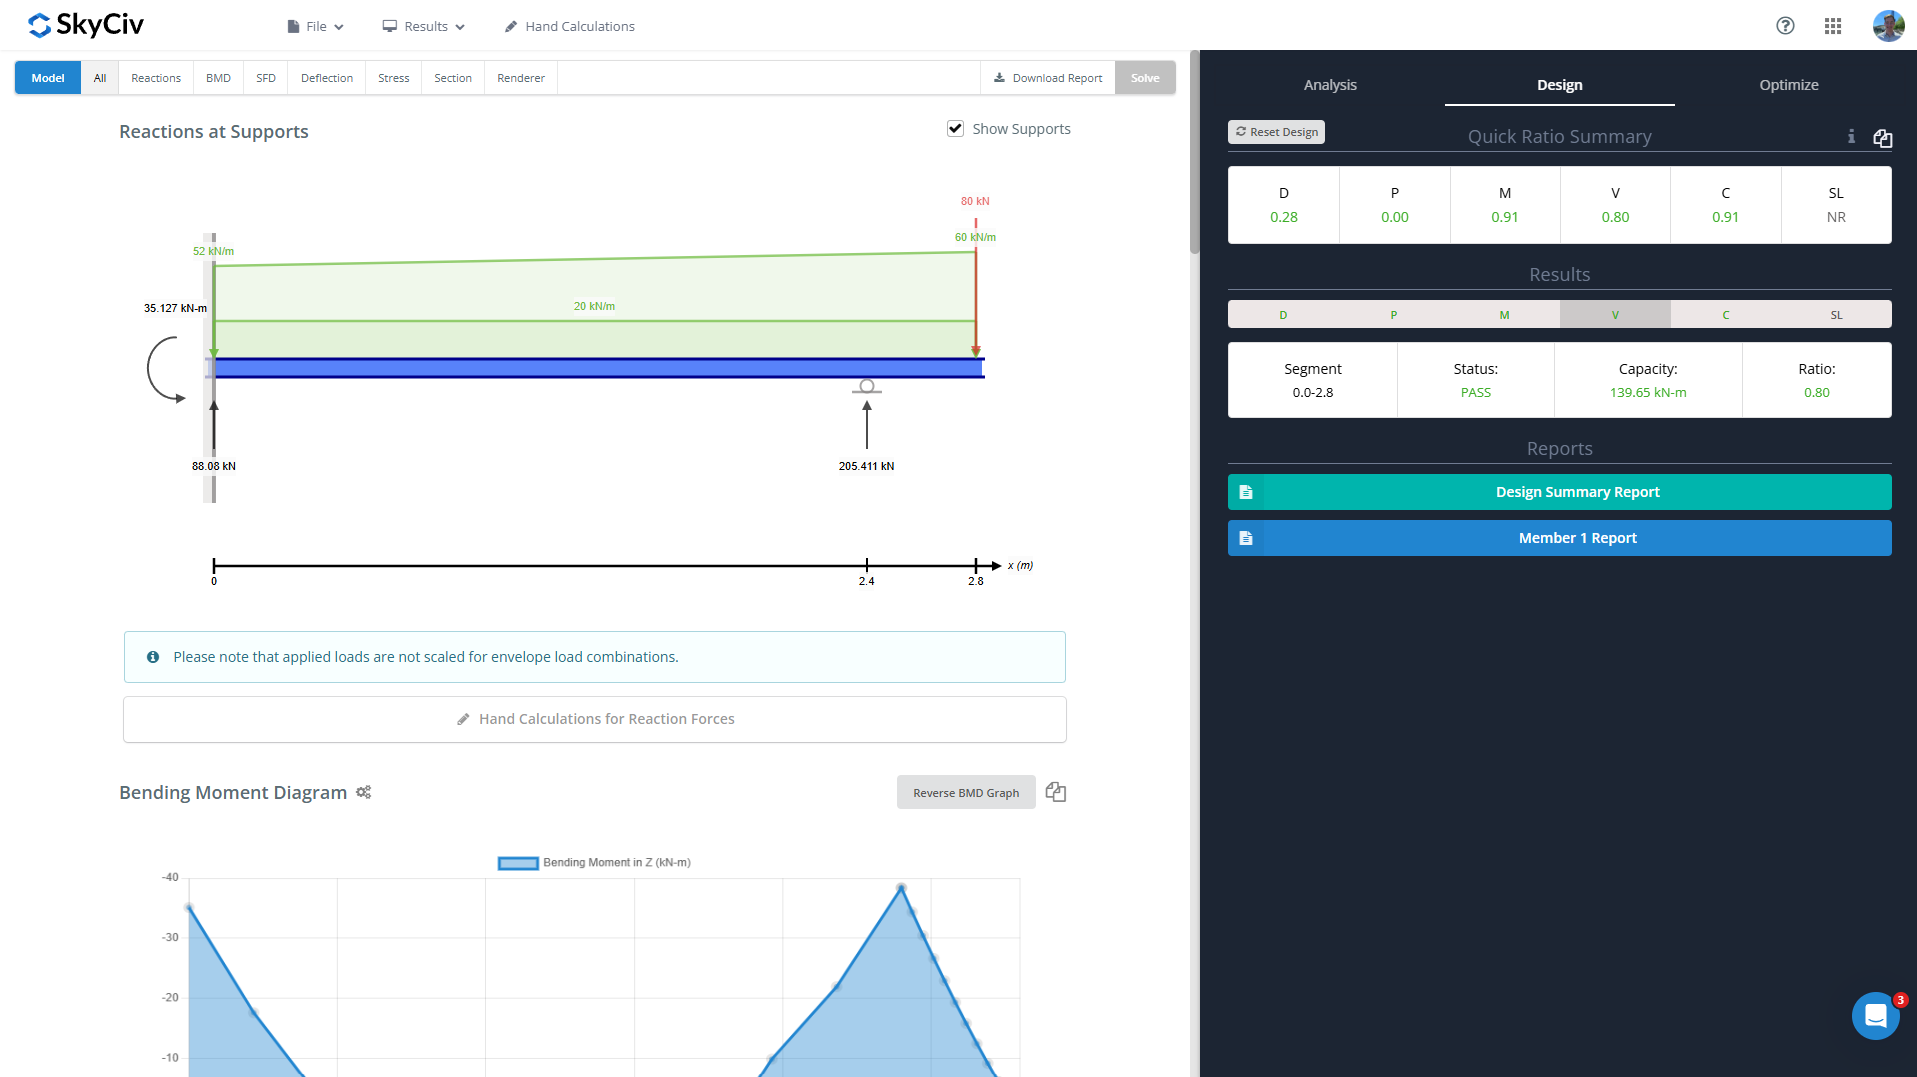Image resolution: width=1917 pixels, height=1077 pixels.
Task: Select the C results segment
Action: (x=1726, y=315)
